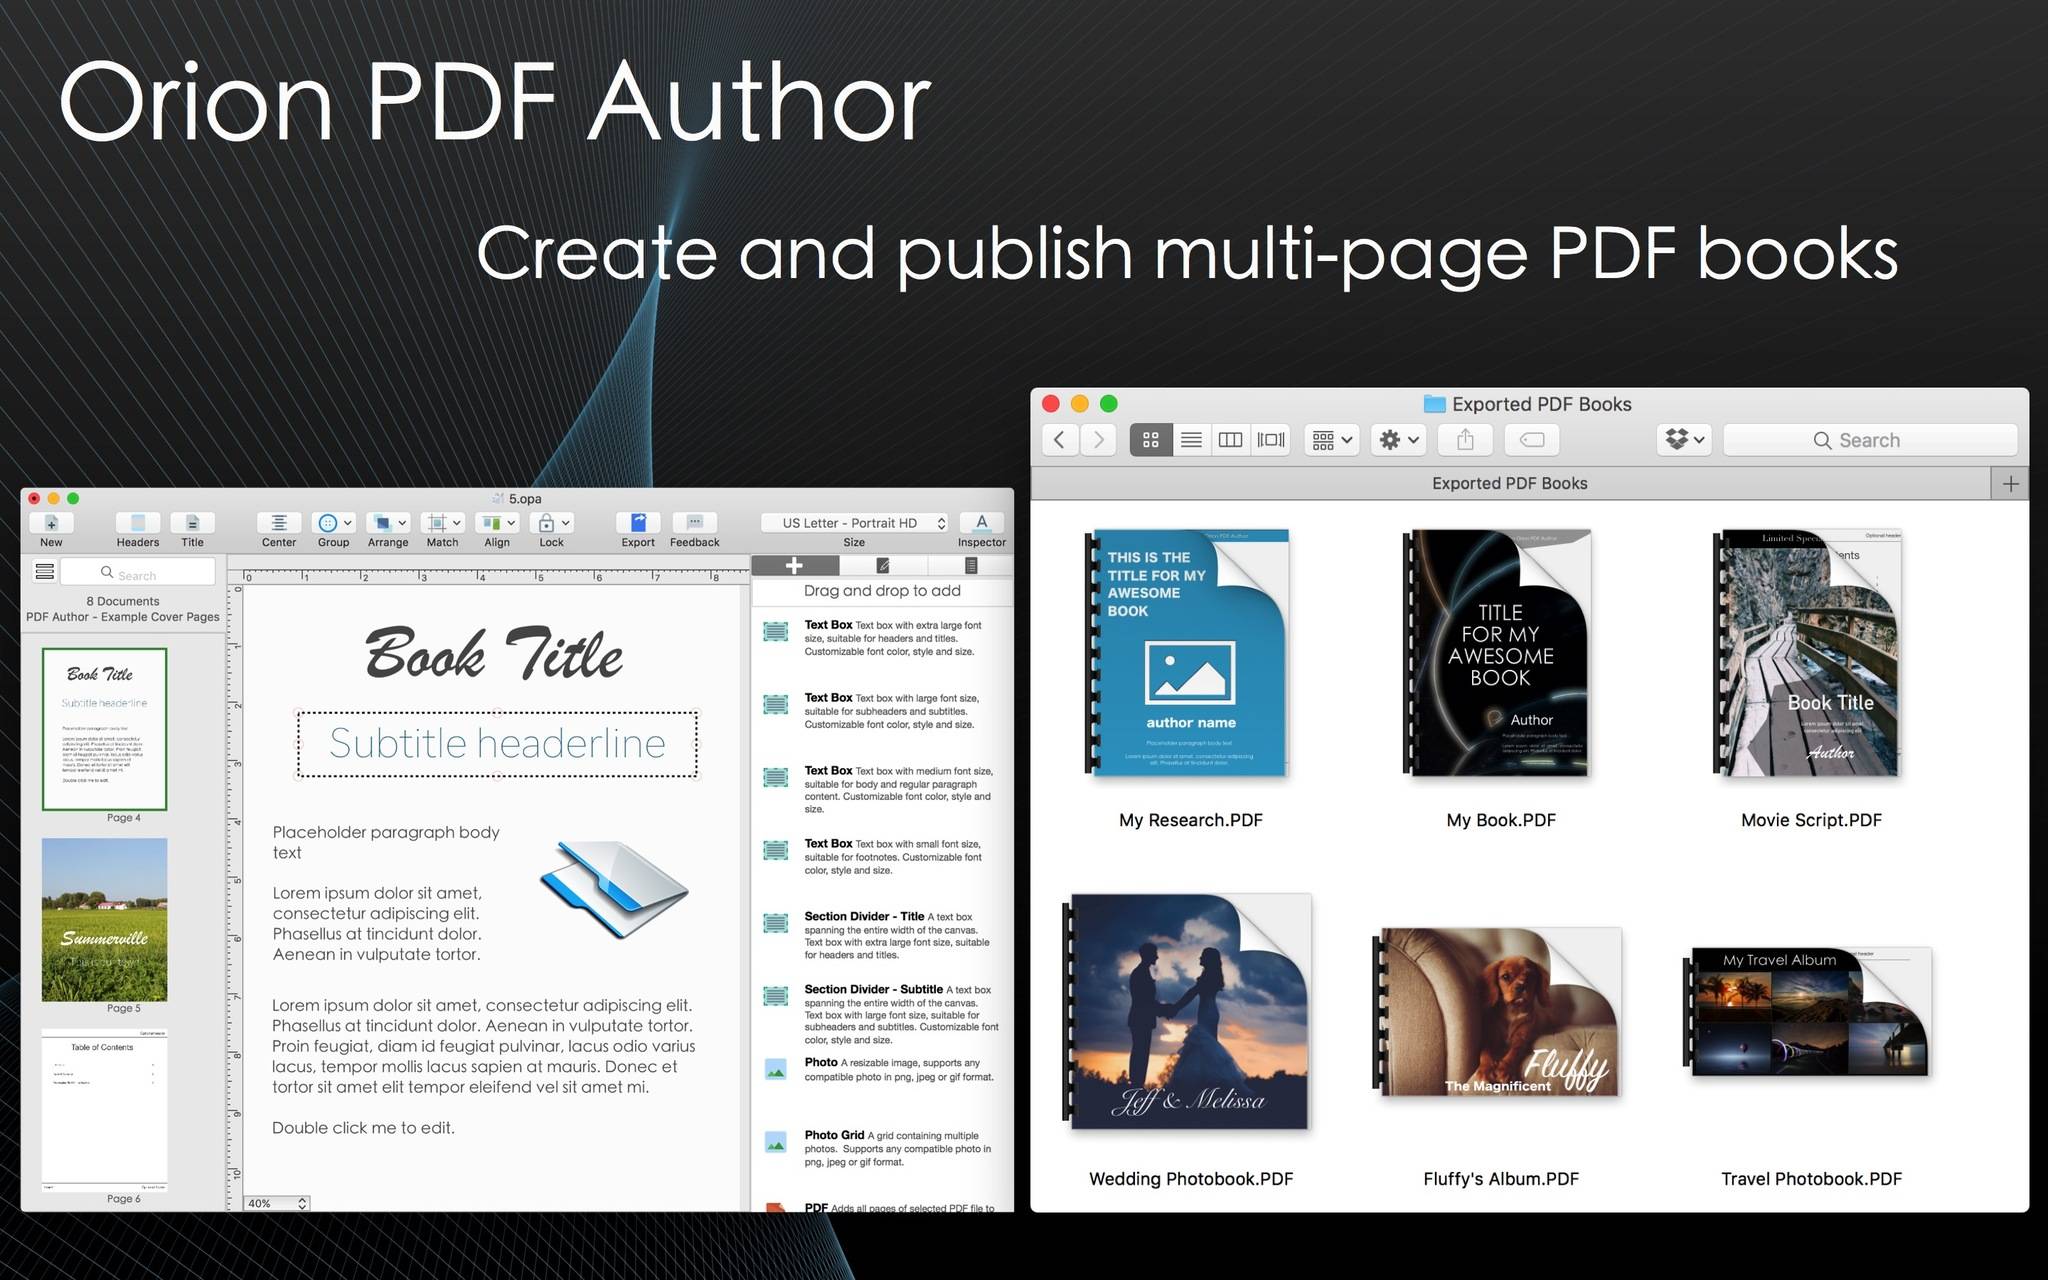Click the Center alignment toolbar icon
2048x1280 pixels.
279,523
